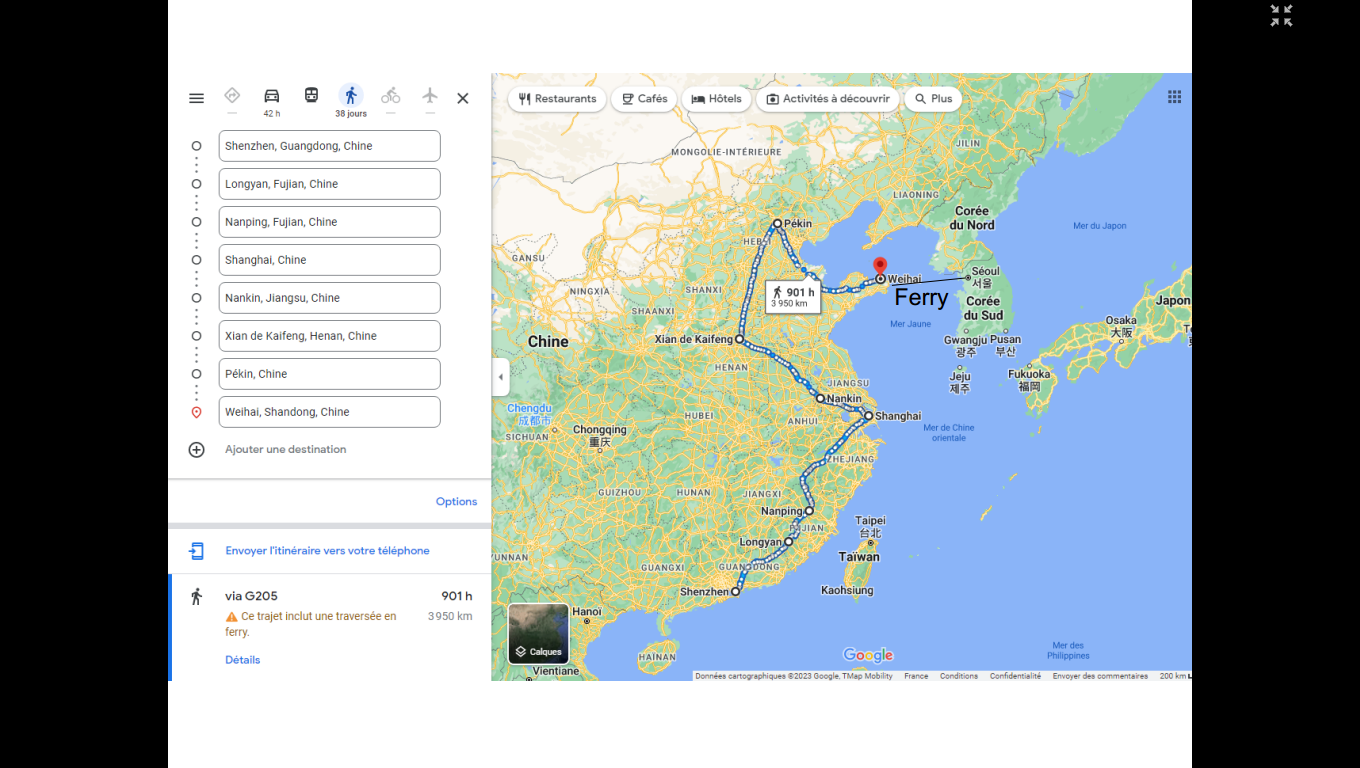Click the Google logo on map
Image resolution: width=1360 pixels, height=768 pixels.
click(868, 655)
